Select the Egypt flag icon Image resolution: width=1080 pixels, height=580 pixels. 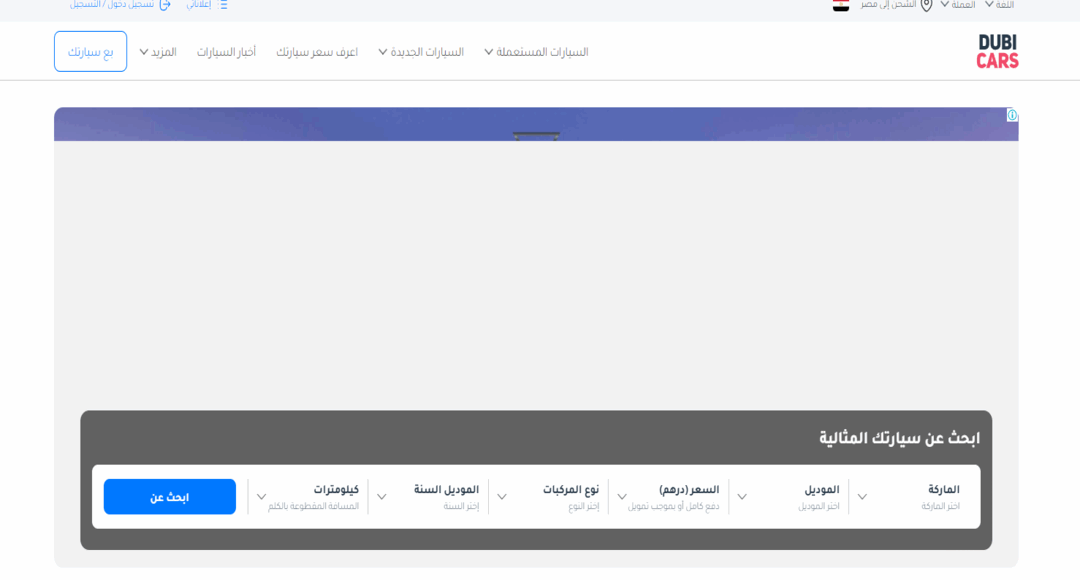pos(840,5)
